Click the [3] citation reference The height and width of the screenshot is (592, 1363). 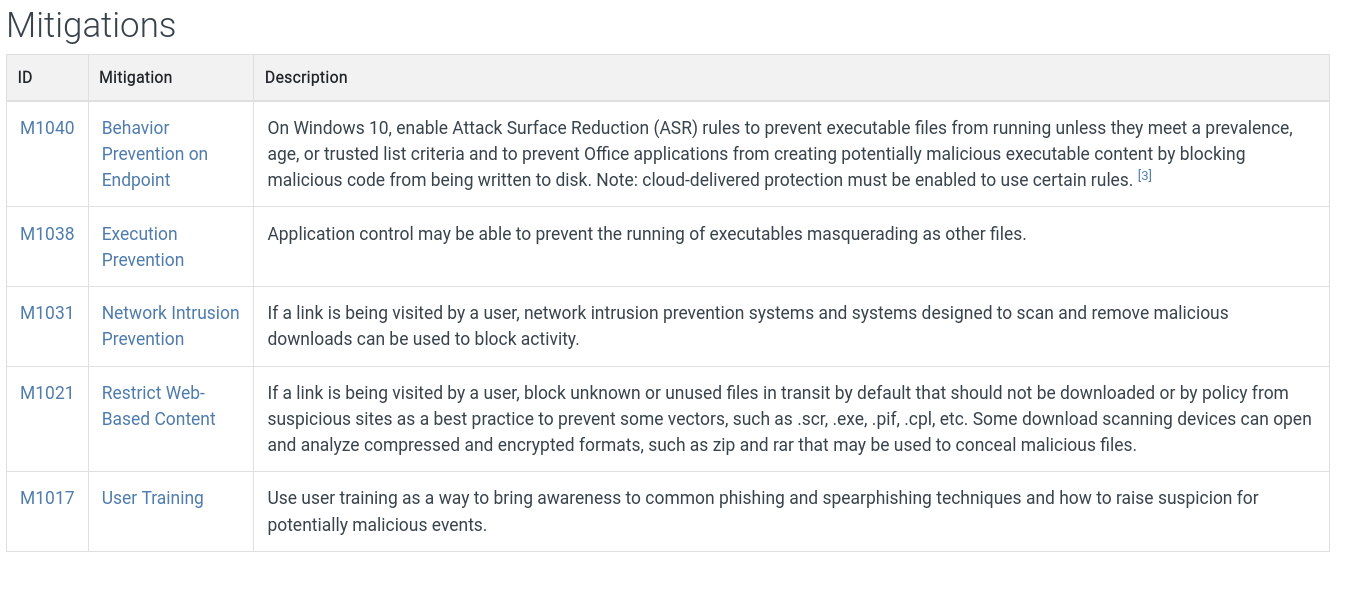(1145, 176)
